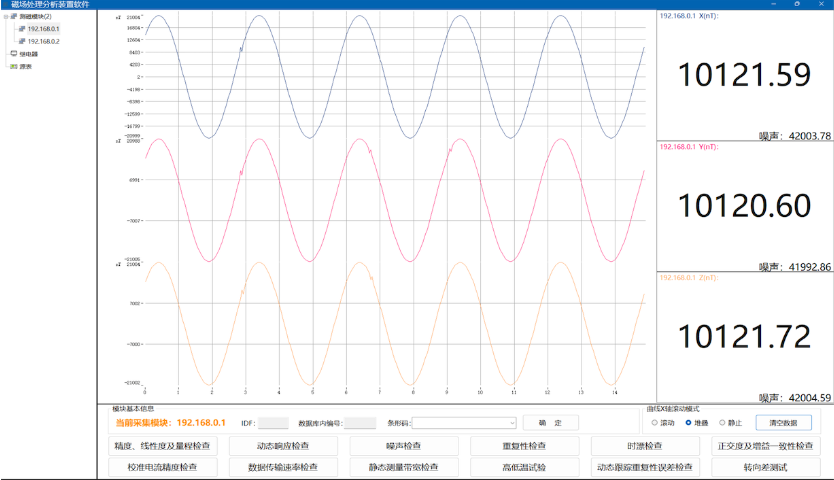Select the 静止 static mode radio button
Viewport: 834px width, 480px height.
coord(722,423)
